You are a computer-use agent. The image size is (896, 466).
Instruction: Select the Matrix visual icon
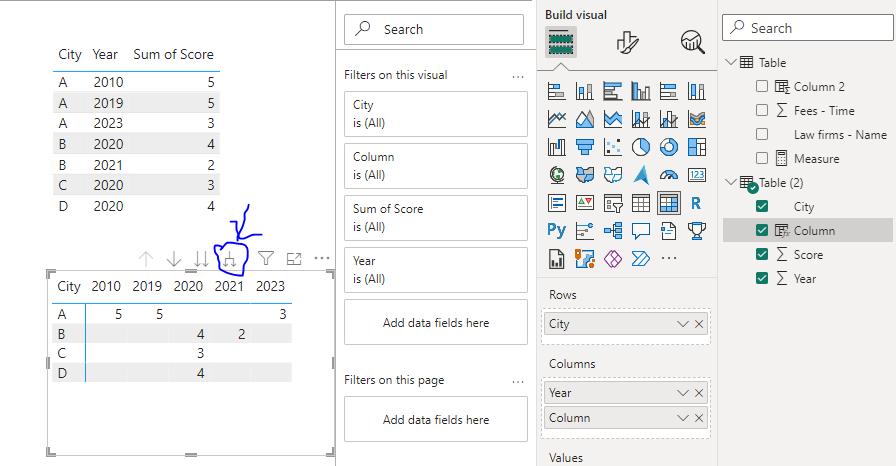[669, 203]
